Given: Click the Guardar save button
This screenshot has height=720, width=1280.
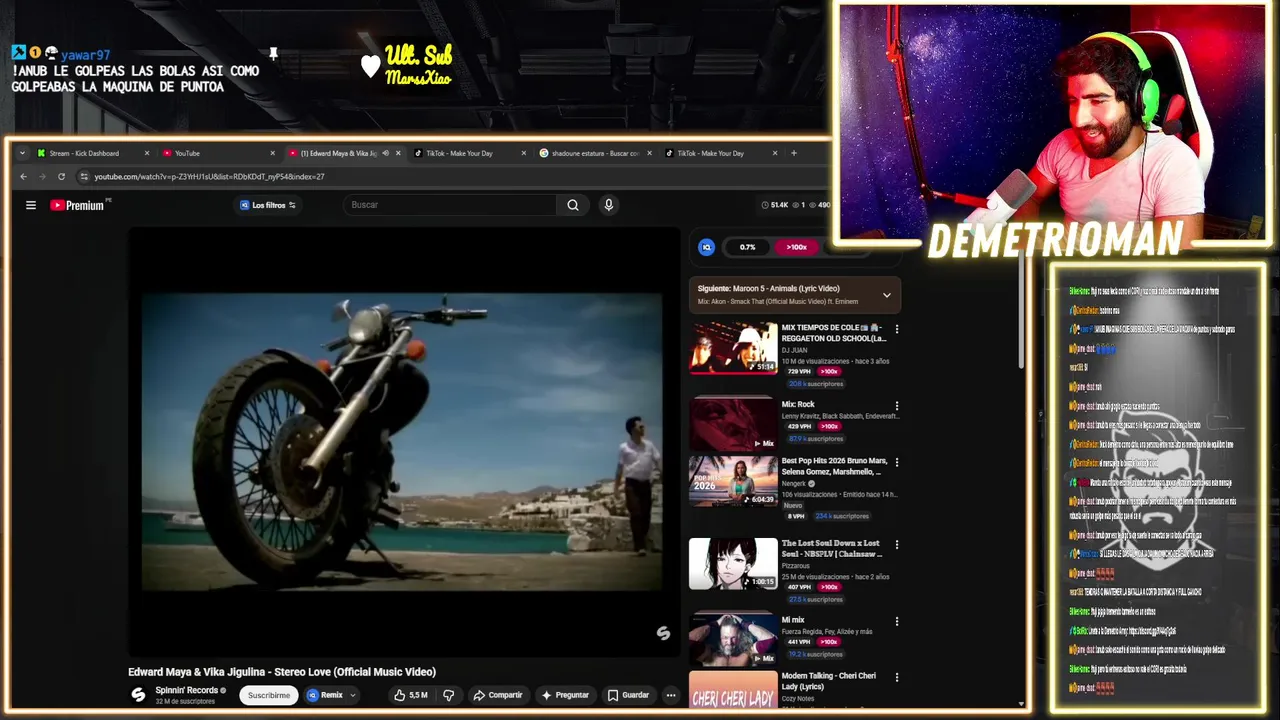Looking at the screenshot, I should point(629,695).
